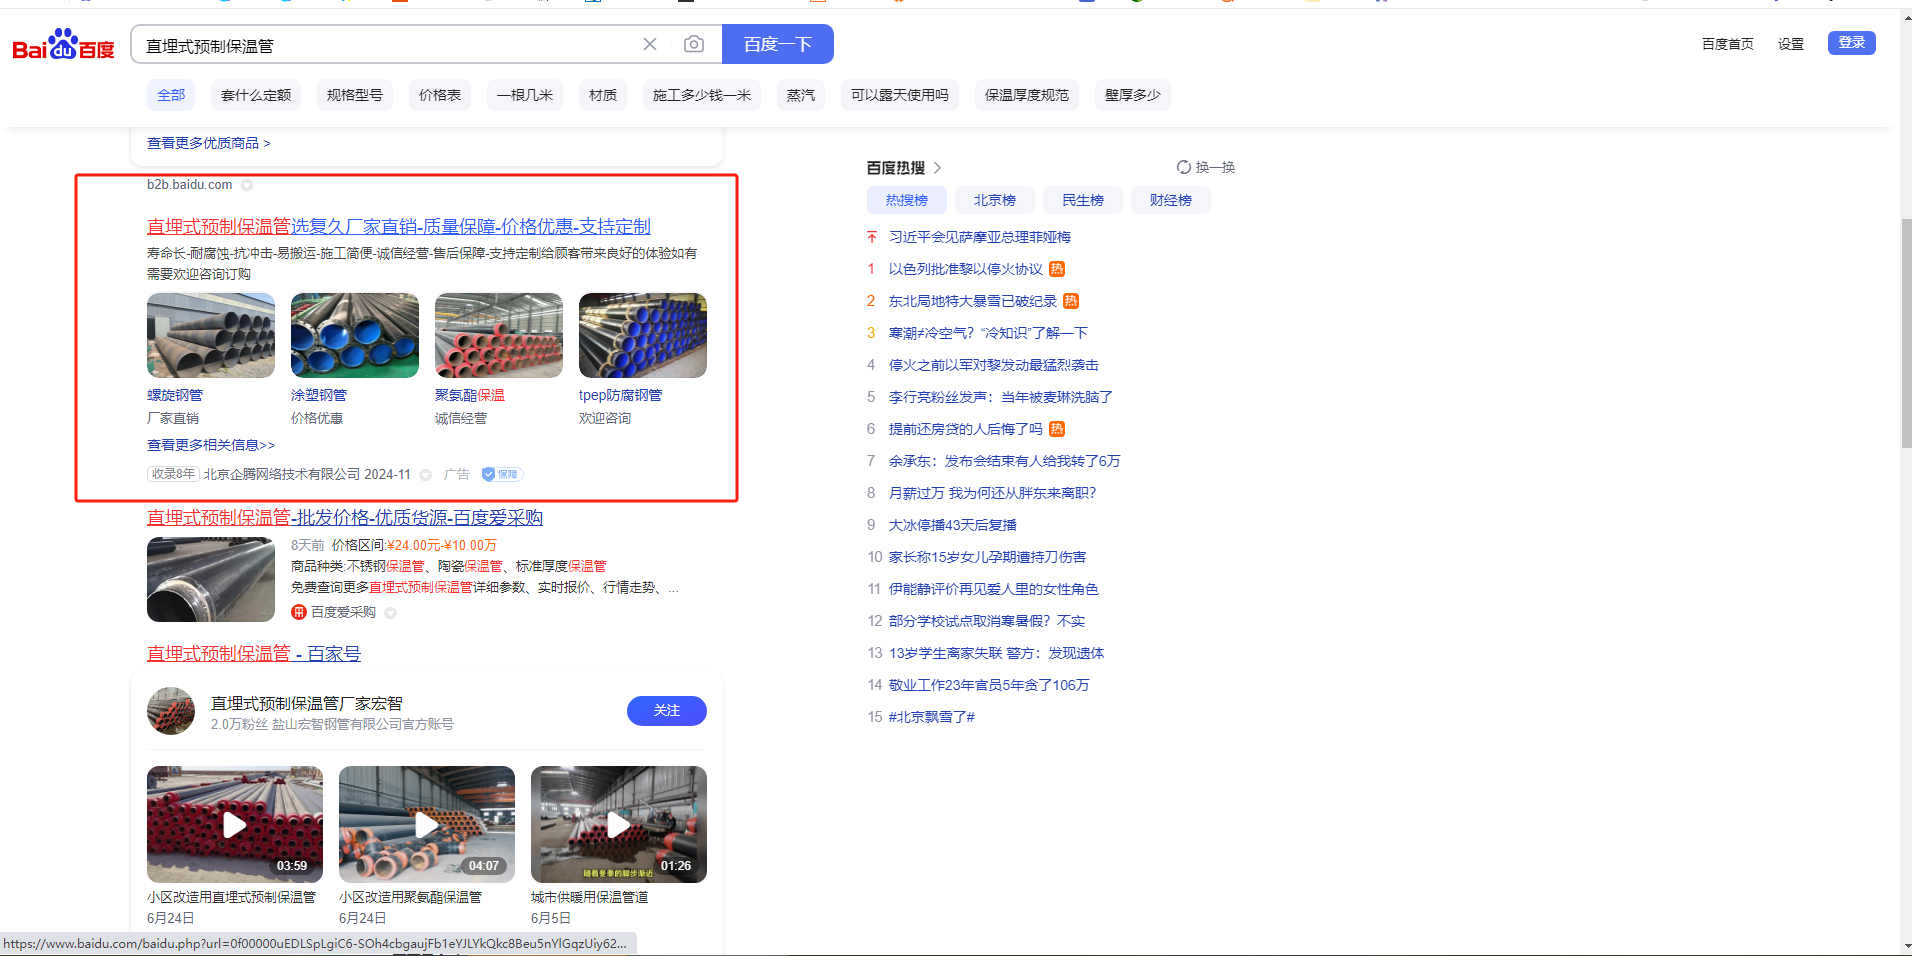Switch to the 财经榜 tab
1912x956 pixels.
coord(1171,200)
